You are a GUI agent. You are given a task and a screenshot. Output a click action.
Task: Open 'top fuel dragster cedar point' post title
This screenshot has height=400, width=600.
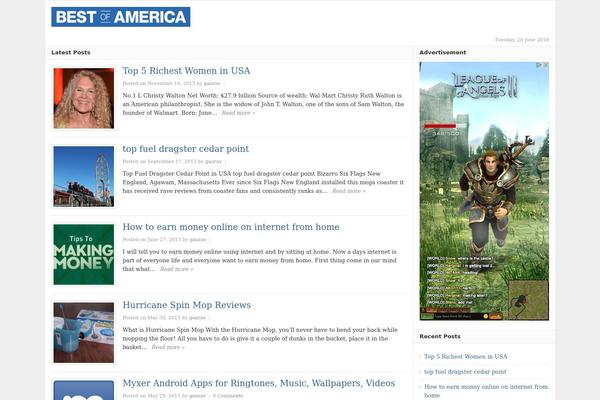tap(186, 149)
